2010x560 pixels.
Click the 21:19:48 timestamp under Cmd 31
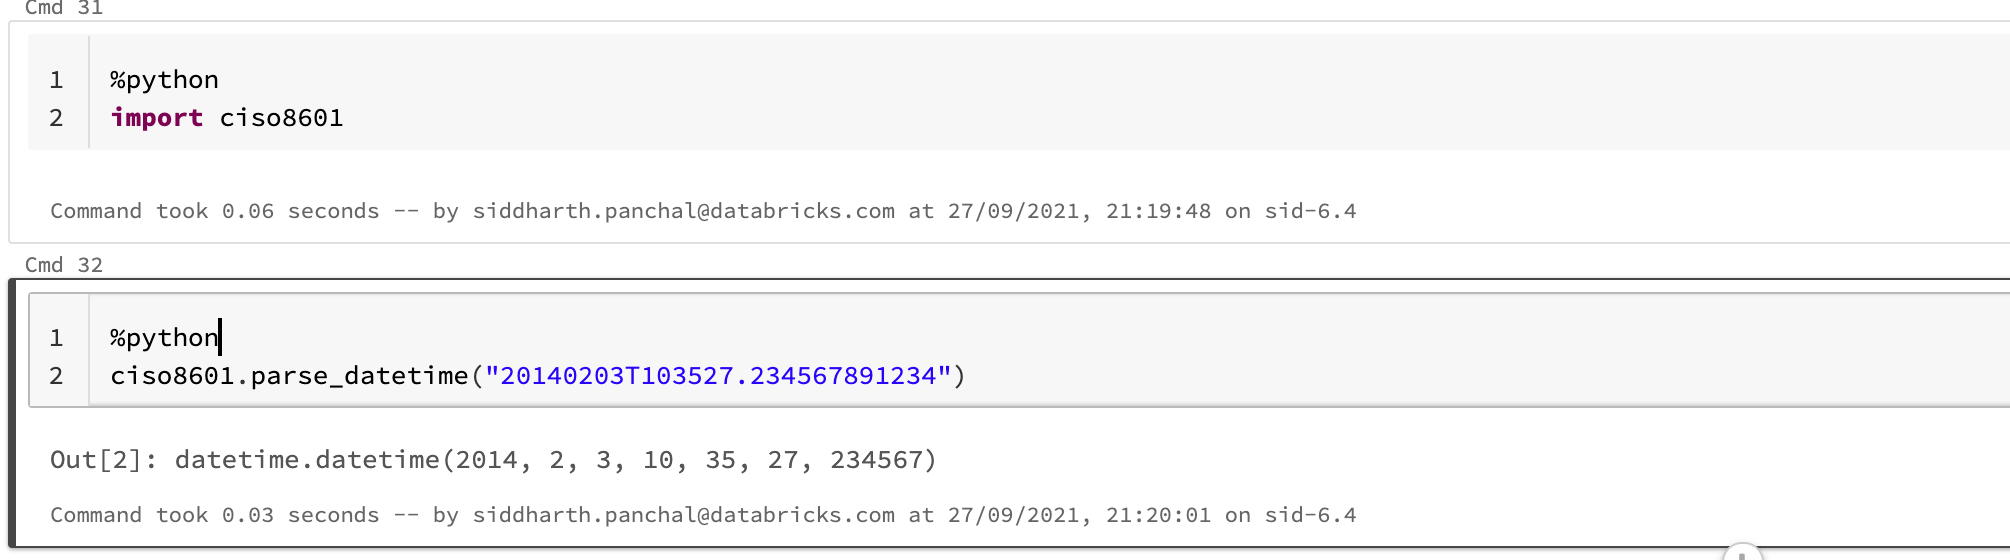click(1158, 211)
